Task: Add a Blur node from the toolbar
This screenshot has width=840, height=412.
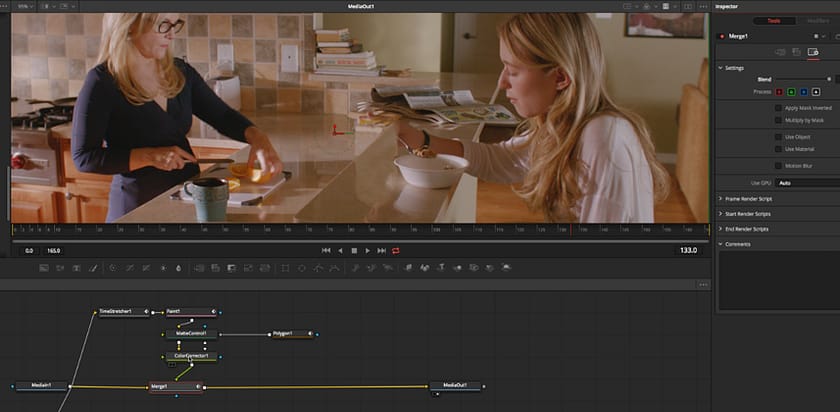Action: 178,267
